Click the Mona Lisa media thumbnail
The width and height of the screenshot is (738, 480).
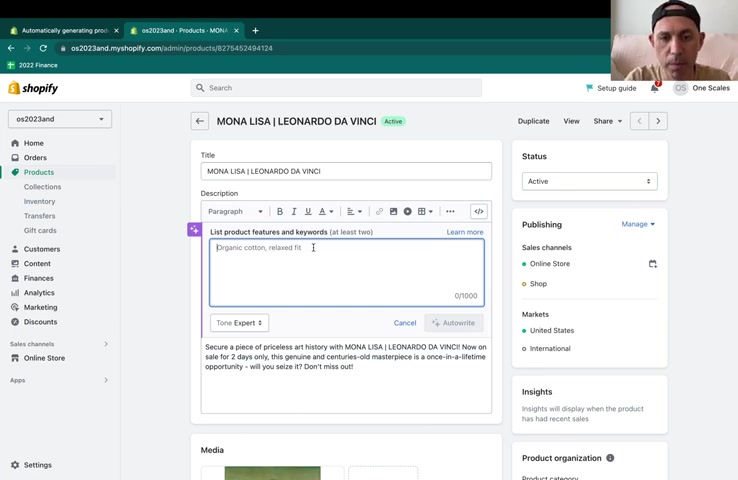pos(273,473)
